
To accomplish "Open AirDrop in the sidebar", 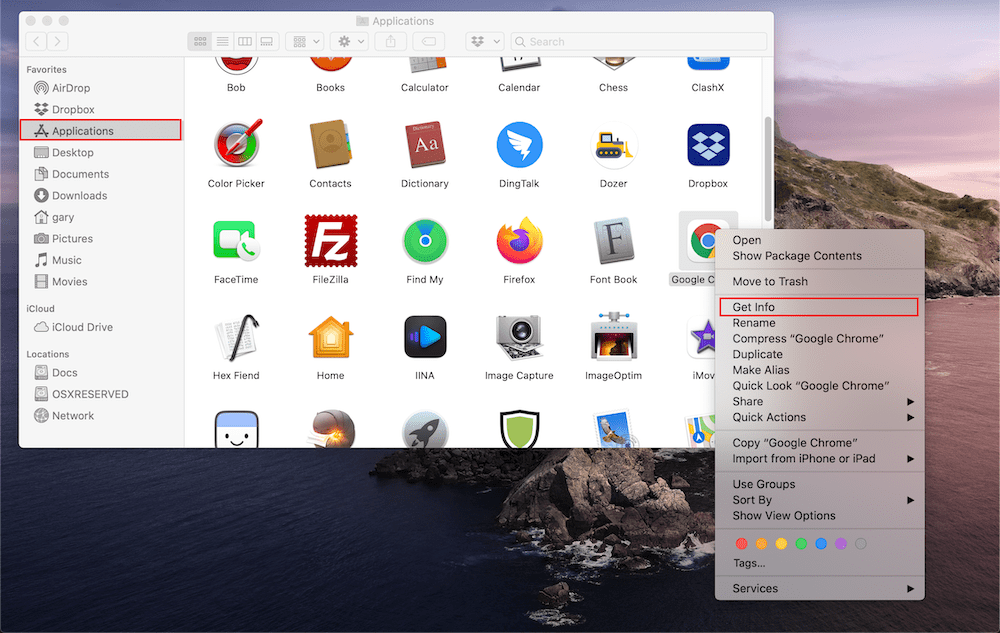I will (x=102, y=88).
